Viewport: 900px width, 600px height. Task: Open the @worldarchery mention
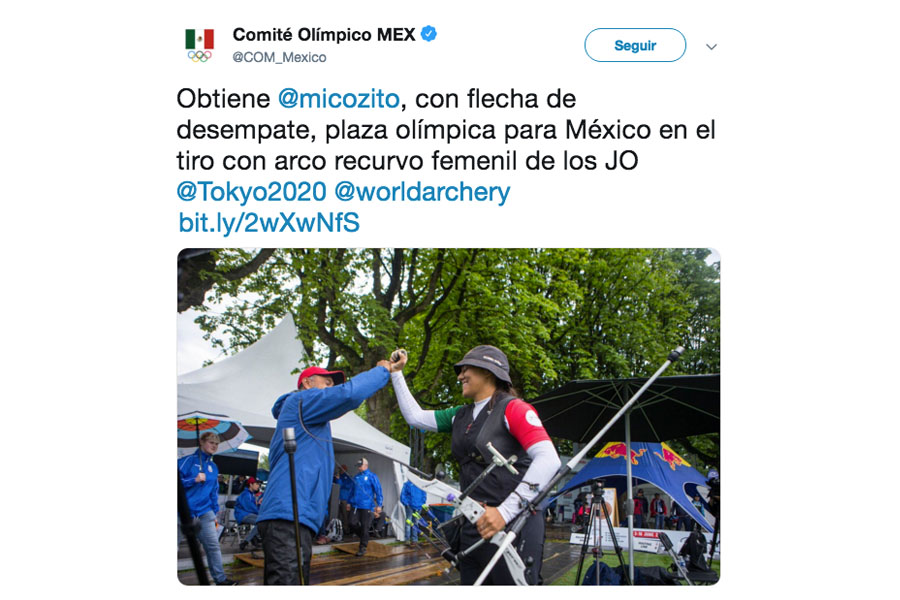click(422, 191)
